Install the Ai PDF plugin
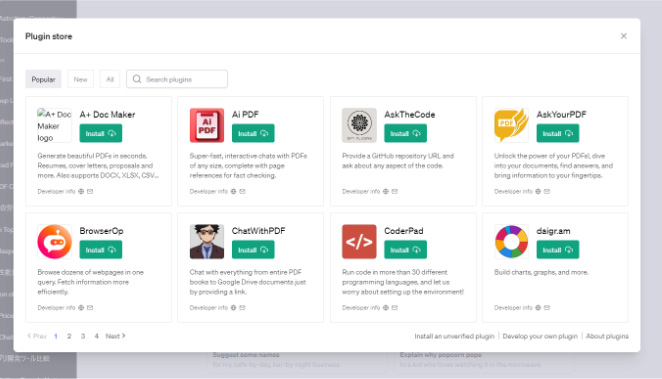Image resolution: width=662 pixels, height=379 pixels. point(253,133)
